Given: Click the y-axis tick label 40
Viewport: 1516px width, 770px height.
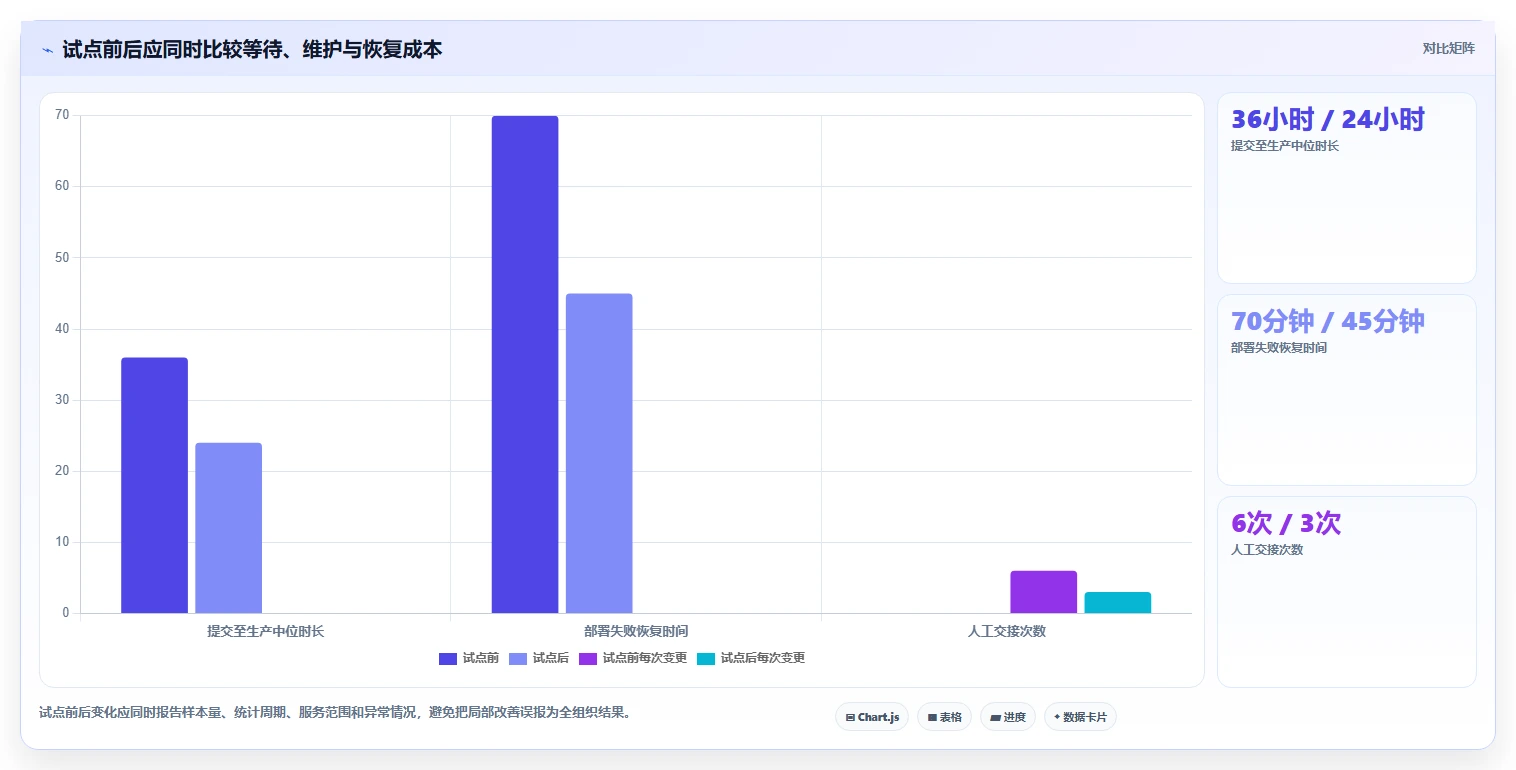Looking at the screenshot, I should [62, 329].
